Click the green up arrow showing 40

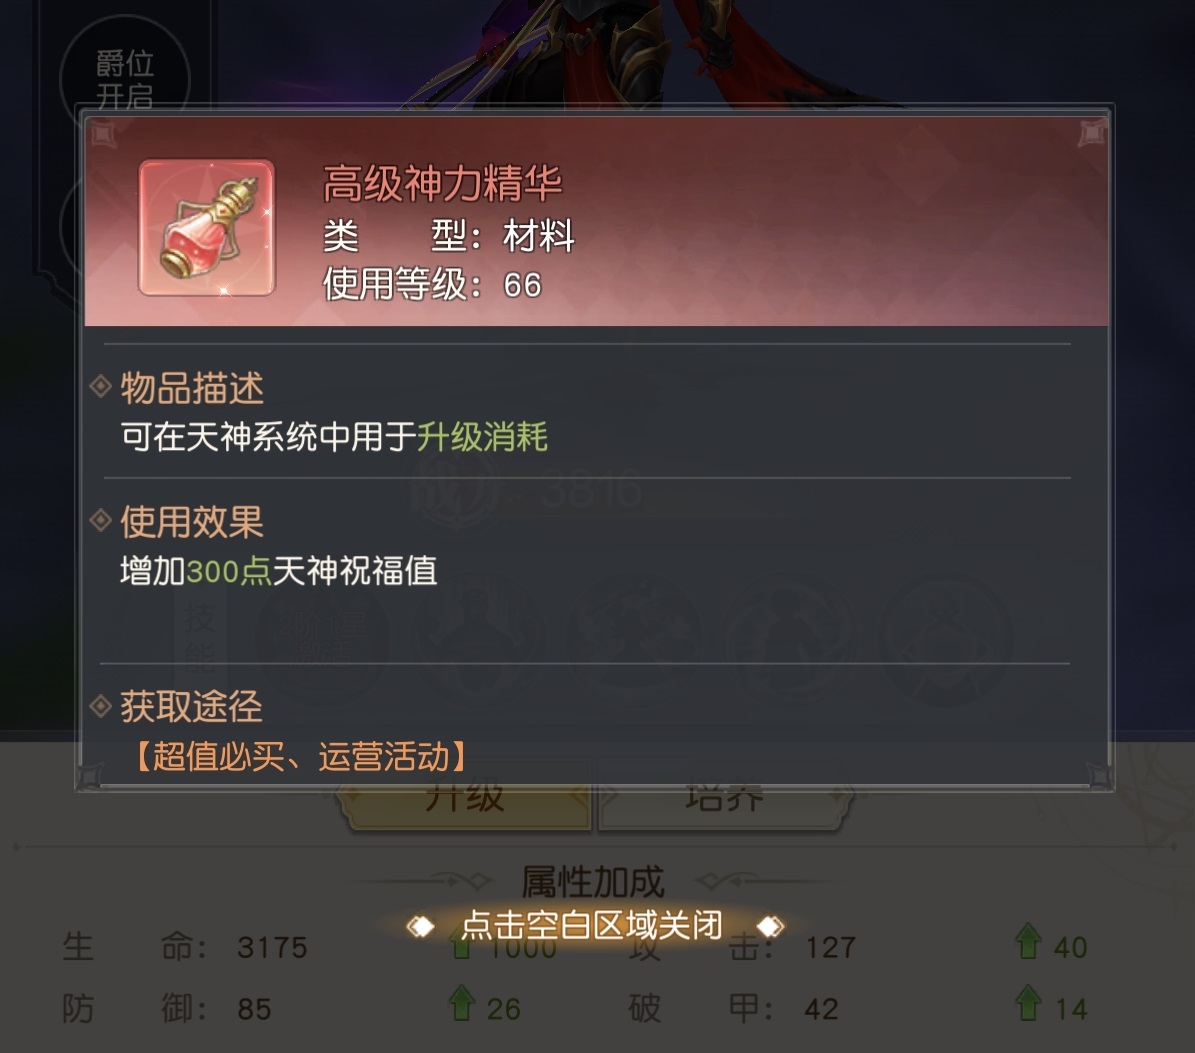[1028, 941]
